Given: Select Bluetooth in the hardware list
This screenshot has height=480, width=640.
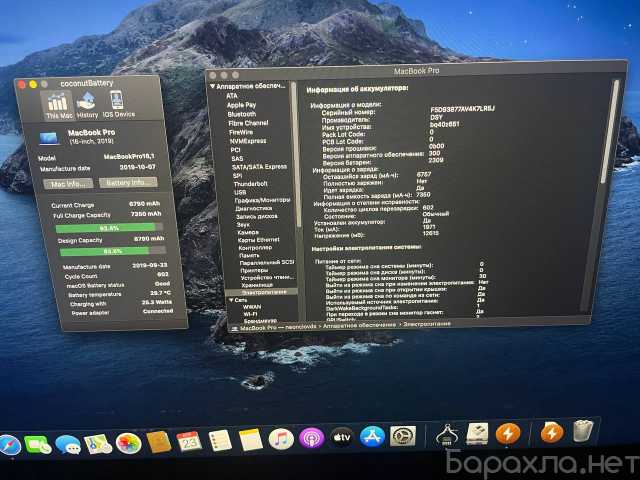Looking at the screenshot, I should click(242, 114).
